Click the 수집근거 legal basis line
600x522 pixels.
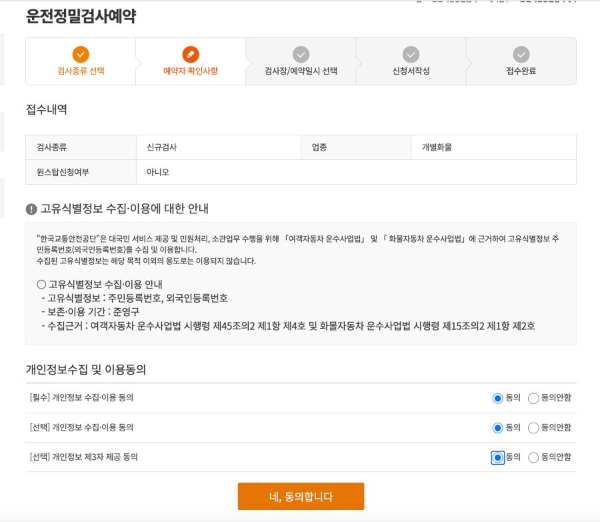[x=288, y=326]
